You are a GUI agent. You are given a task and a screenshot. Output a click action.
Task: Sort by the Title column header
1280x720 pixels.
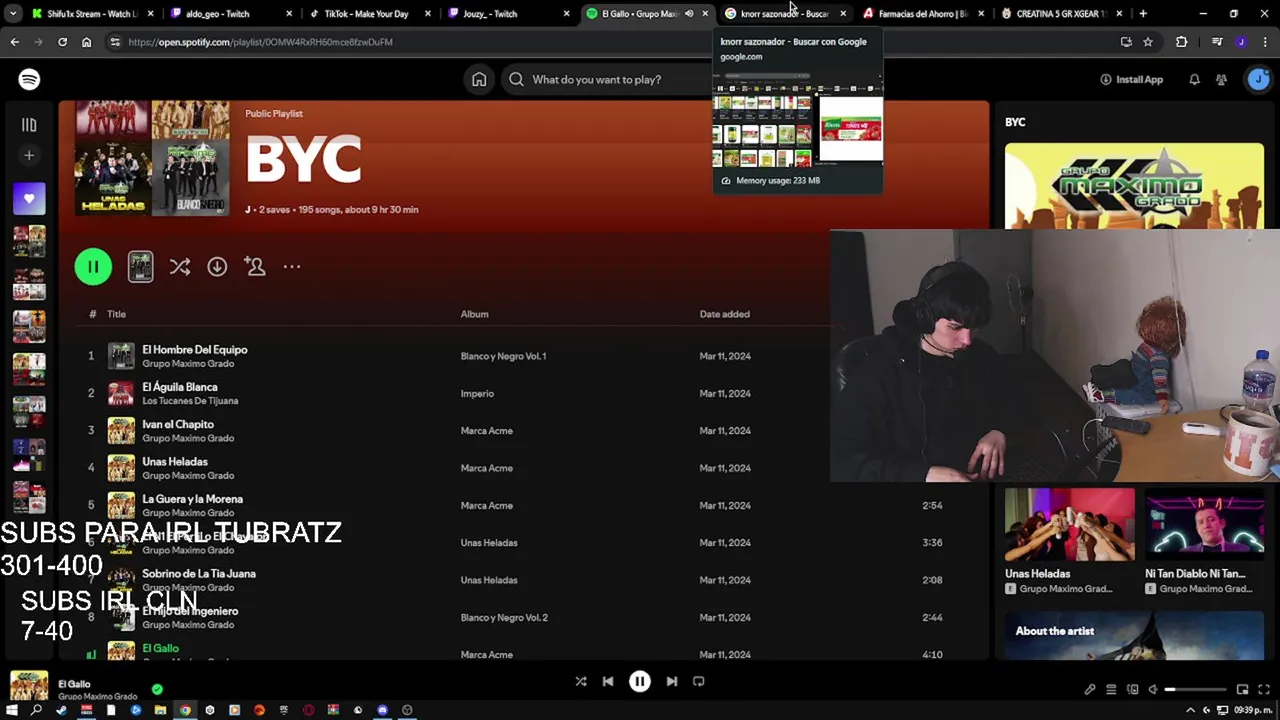point(116,314)
